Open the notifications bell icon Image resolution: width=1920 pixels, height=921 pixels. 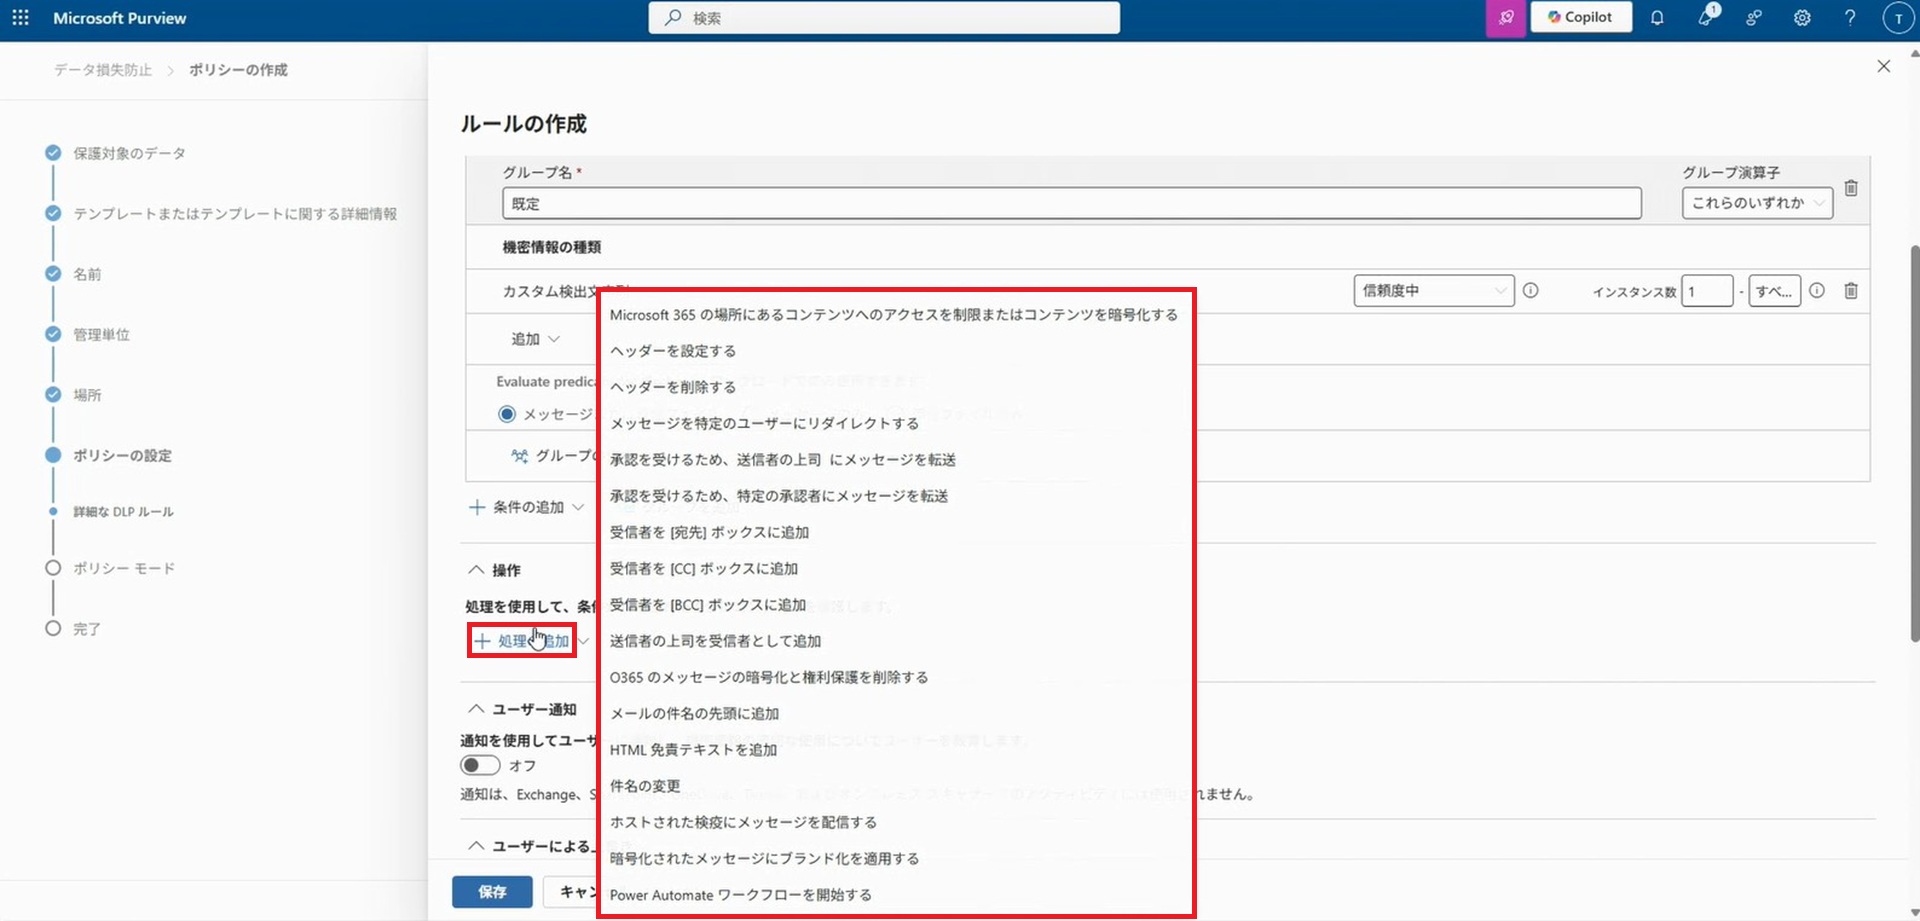(x=1657, y=18)
